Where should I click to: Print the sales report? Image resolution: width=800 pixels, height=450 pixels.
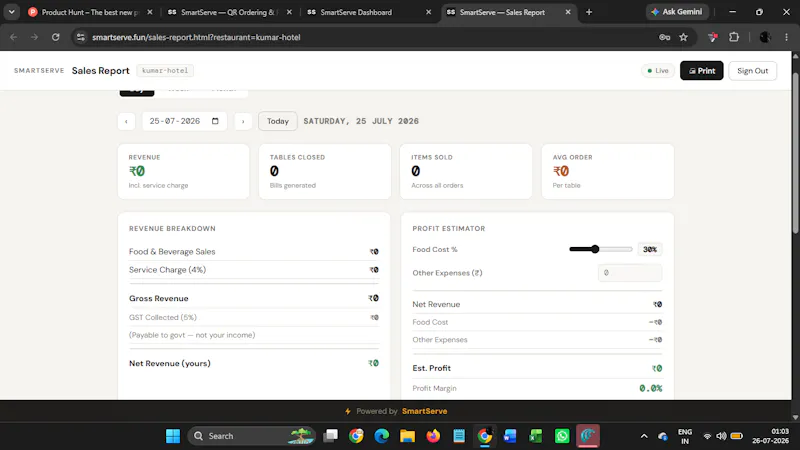point(702,70)
